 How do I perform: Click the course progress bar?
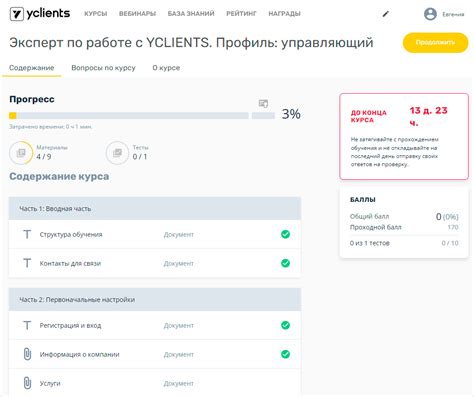(x=142, y=116)
